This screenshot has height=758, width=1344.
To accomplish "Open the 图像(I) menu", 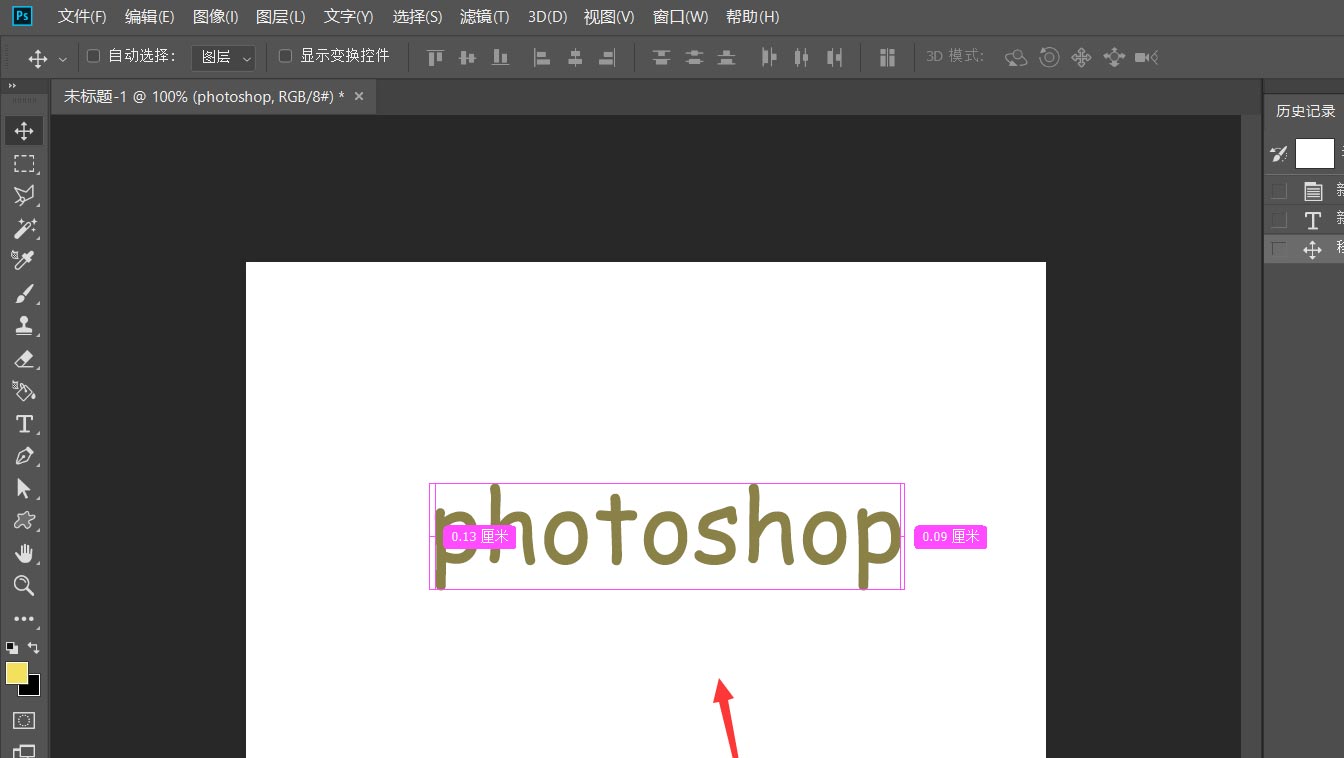I will tap(216, 17).
